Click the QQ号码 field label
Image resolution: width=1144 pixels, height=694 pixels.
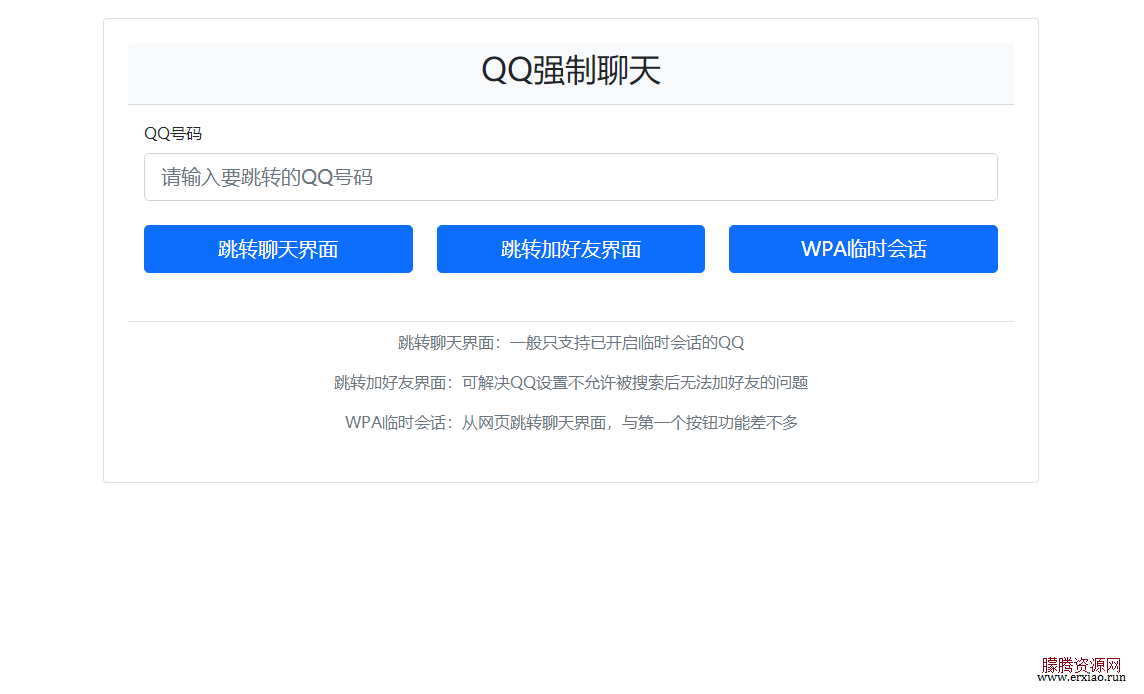(x=173, y=134)
